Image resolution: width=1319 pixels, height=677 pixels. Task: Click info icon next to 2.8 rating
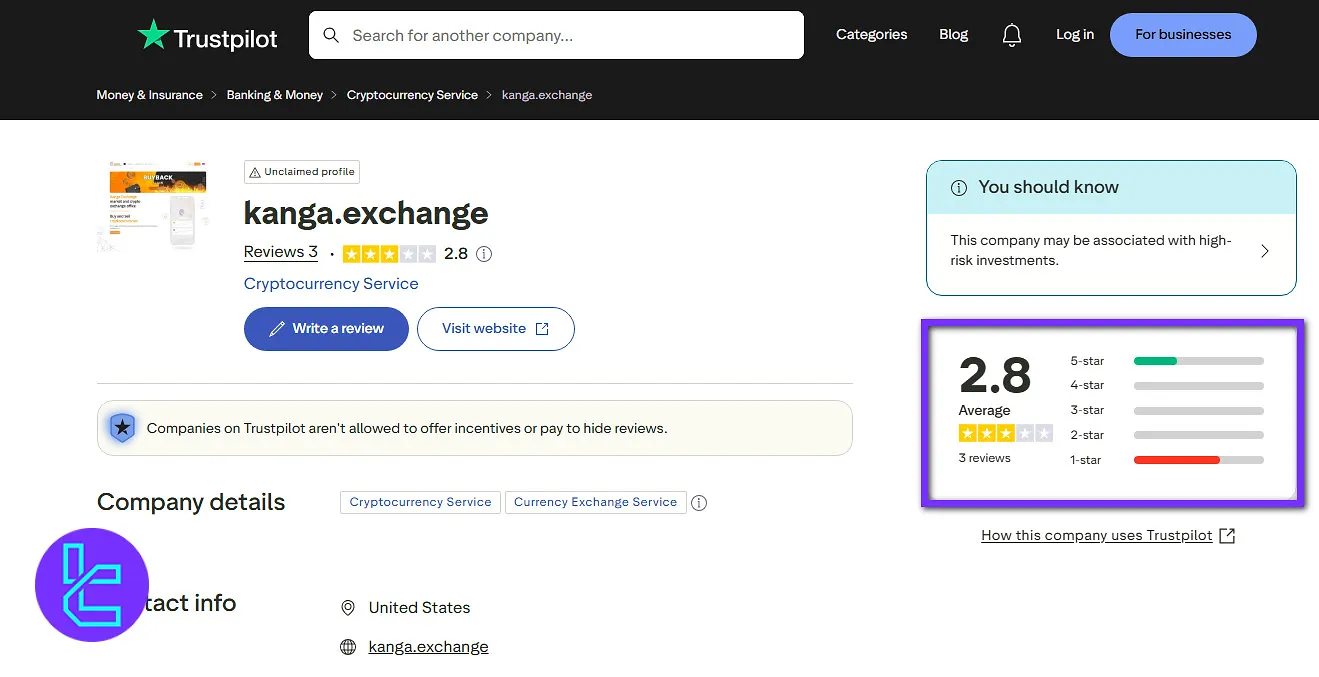pyautogui.click(x=484, y=254)
